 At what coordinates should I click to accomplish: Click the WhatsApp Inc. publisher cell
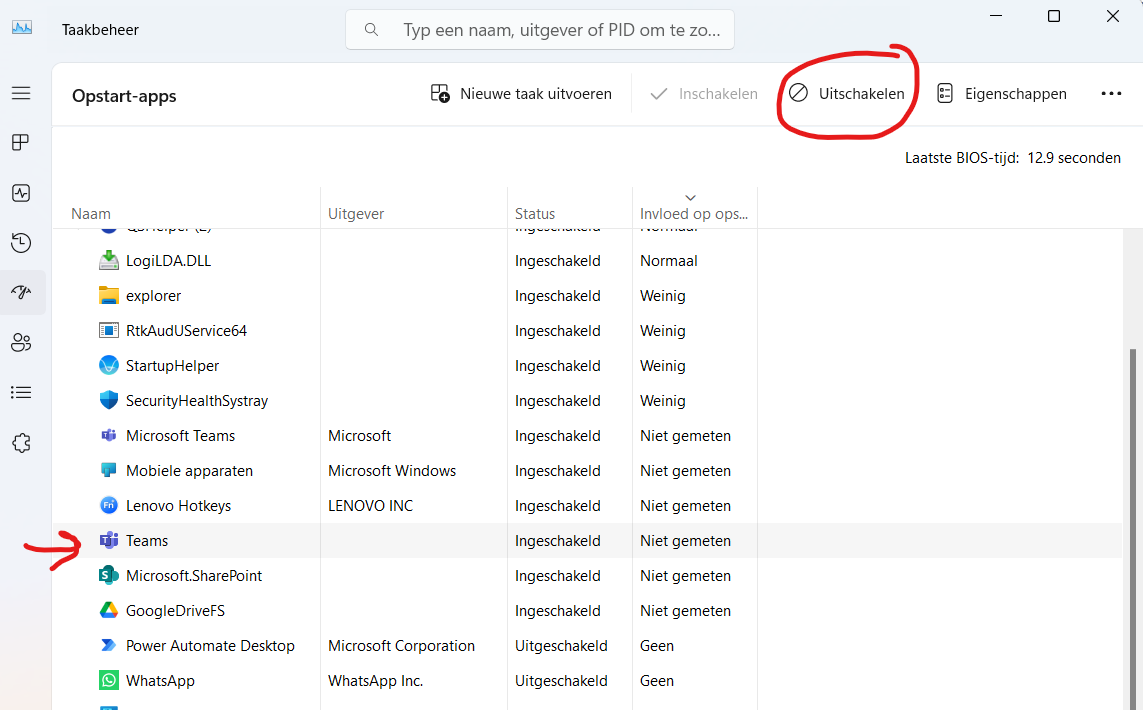coord(375,681)
